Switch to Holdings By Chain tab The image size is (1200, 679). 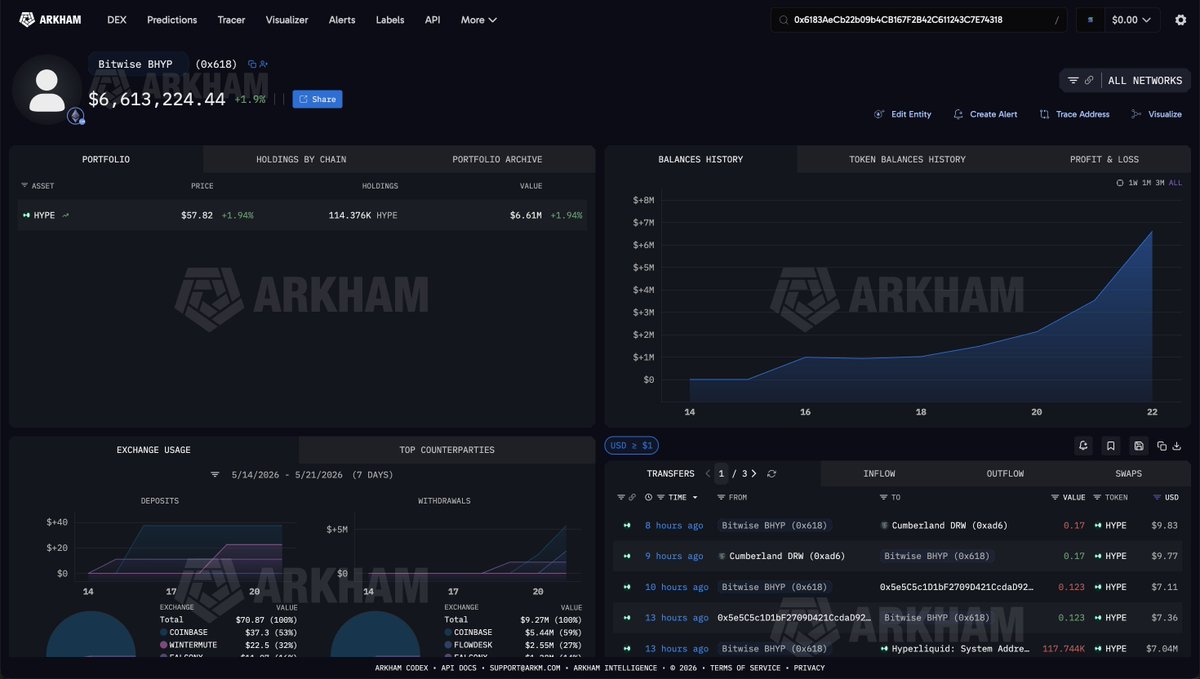coord(301,159)
